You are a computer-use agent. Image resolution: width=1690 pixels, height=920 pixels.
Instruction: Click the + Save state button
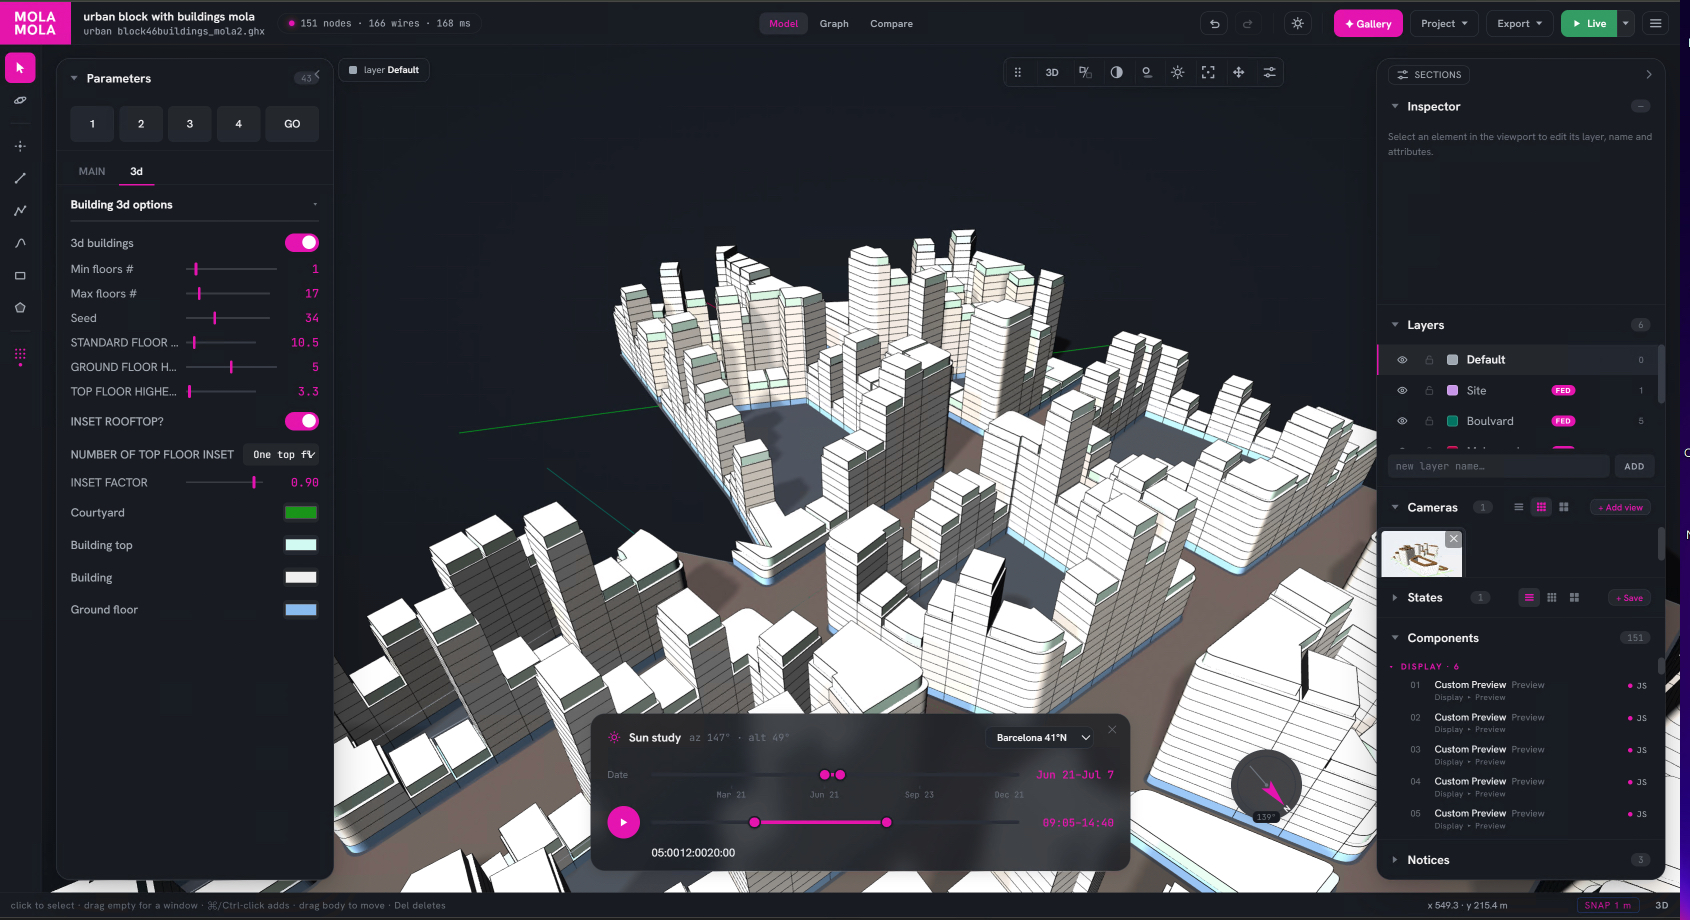coord(1629,598)
